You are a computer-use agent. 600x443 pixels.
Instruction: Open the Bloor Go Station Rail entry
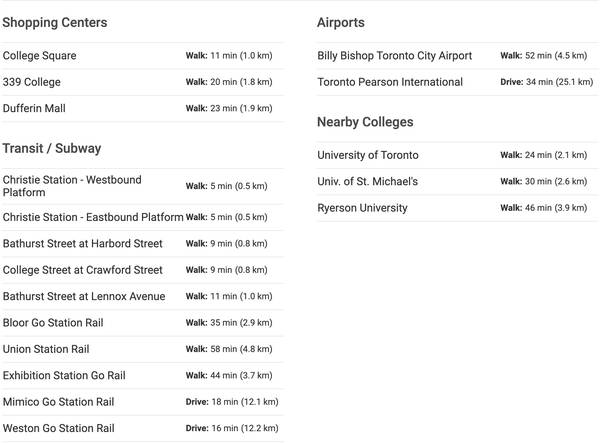point(142,323)
